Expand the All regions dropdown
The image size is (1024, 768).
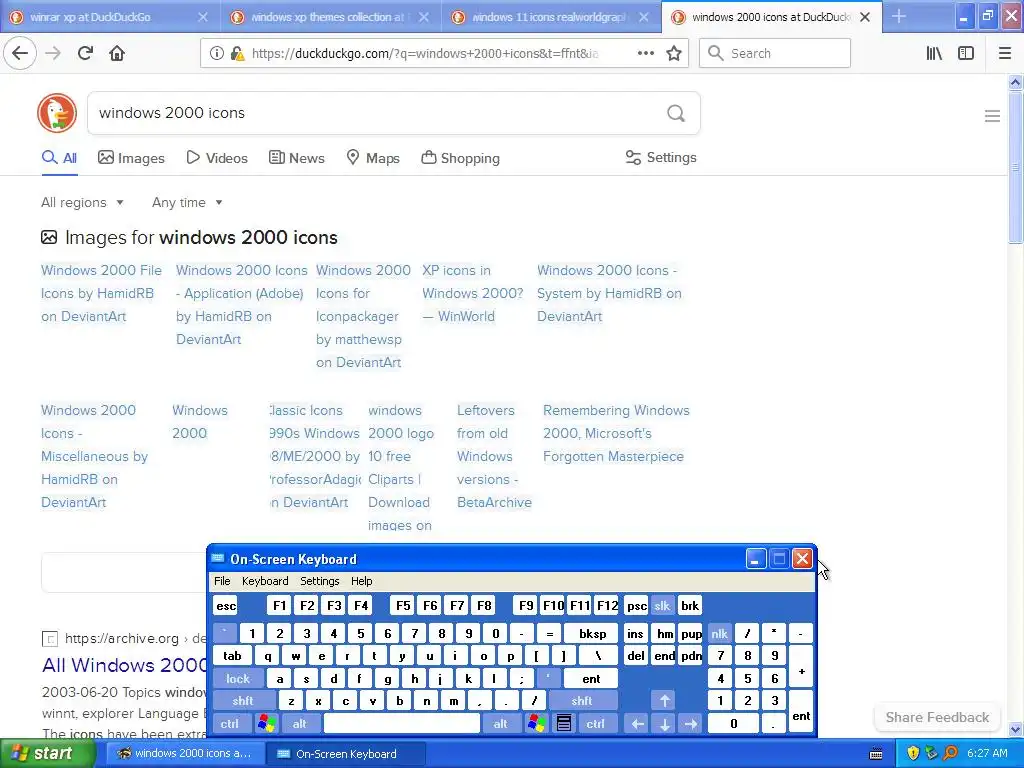82,202
